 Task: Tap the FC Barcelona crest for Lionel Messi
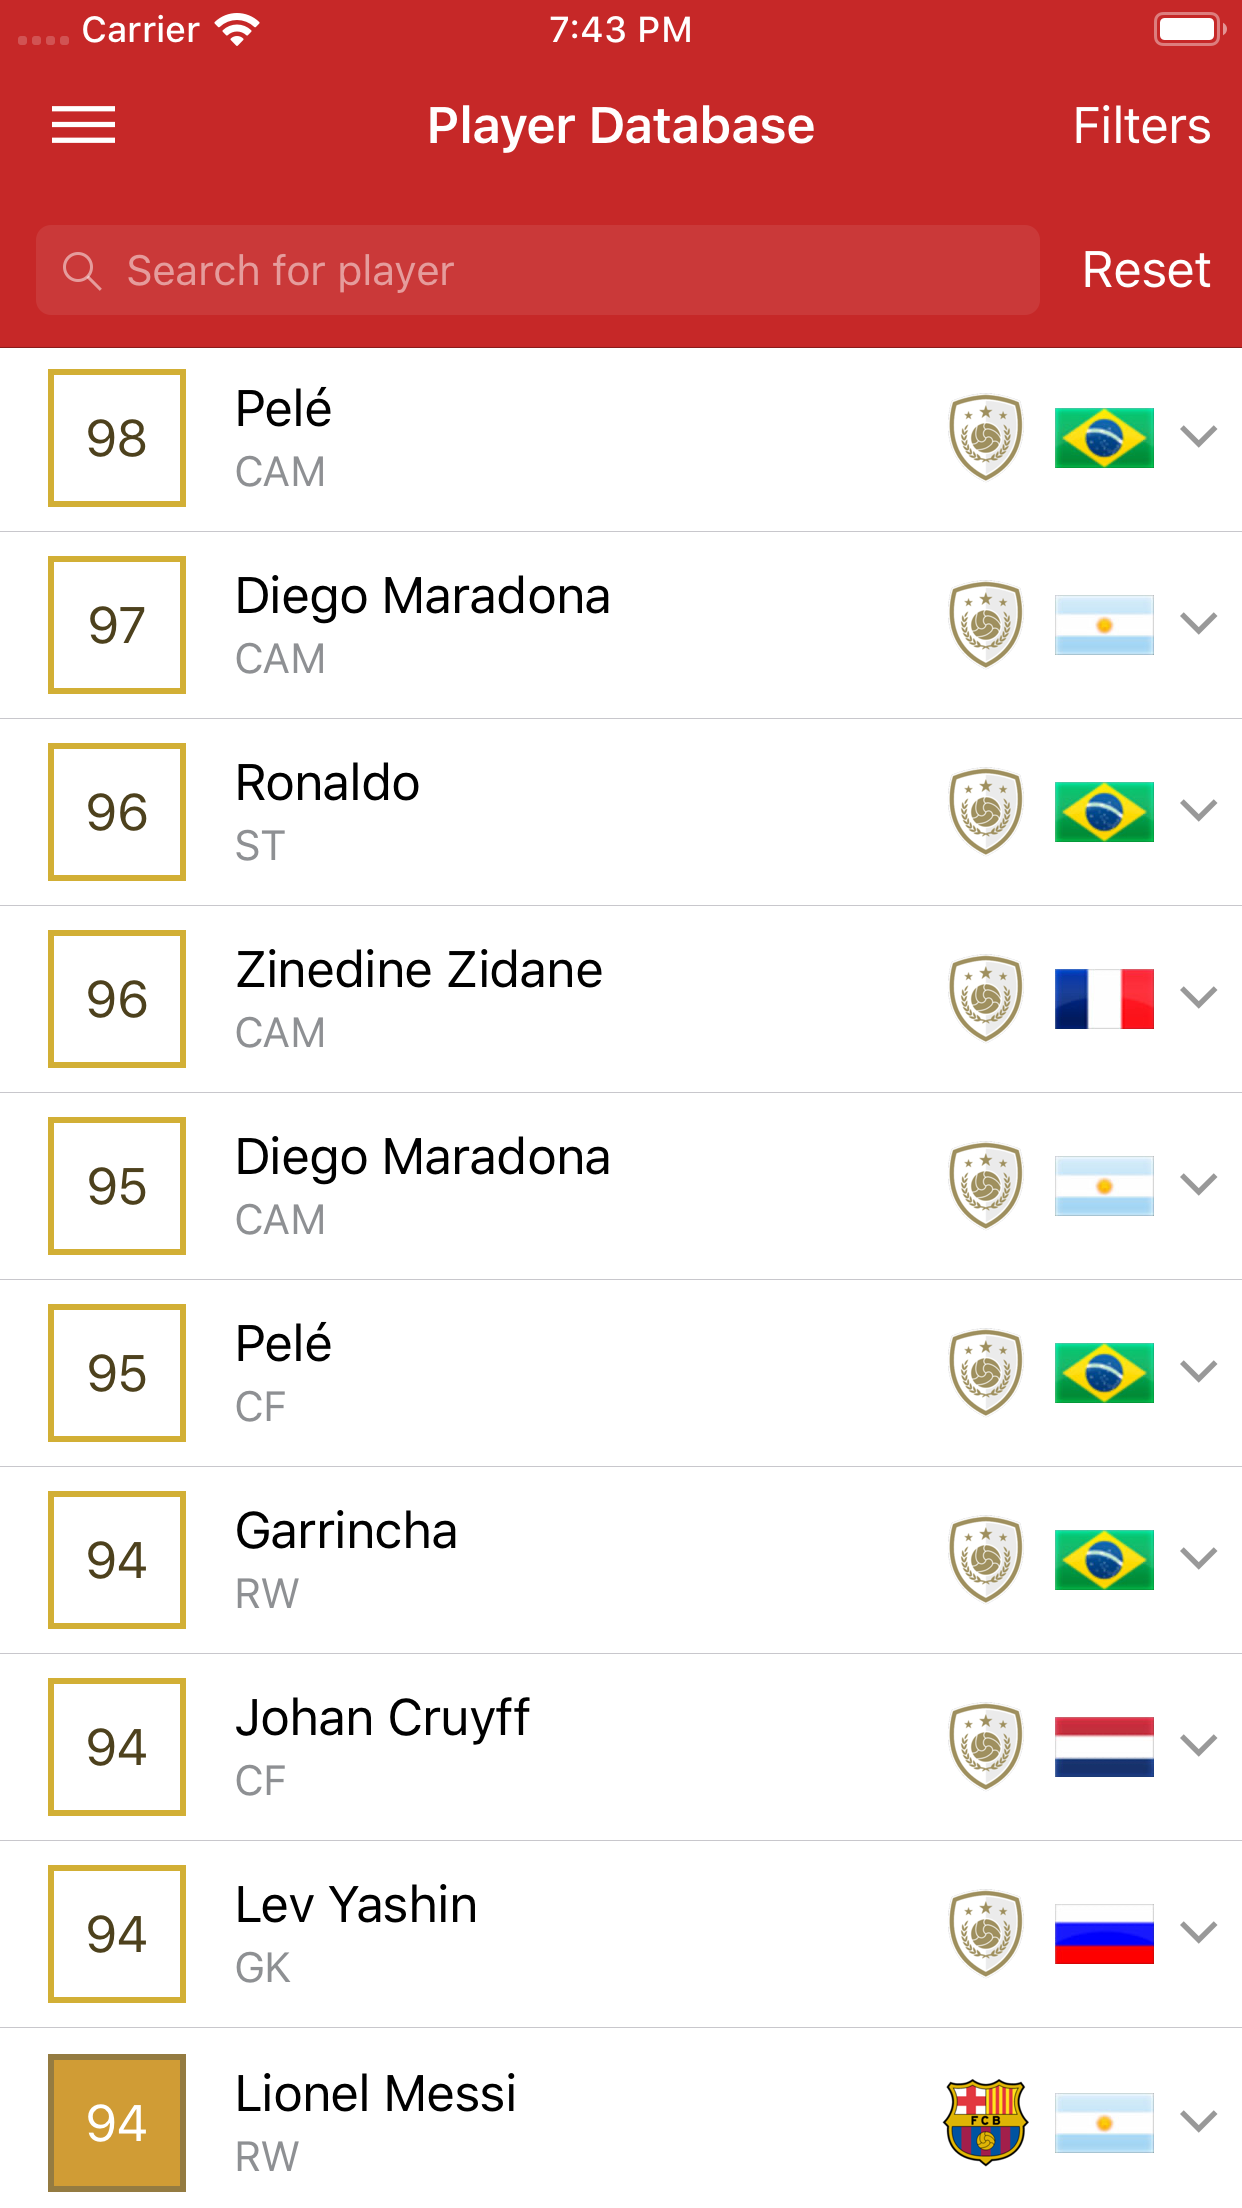coord(985,2121)
